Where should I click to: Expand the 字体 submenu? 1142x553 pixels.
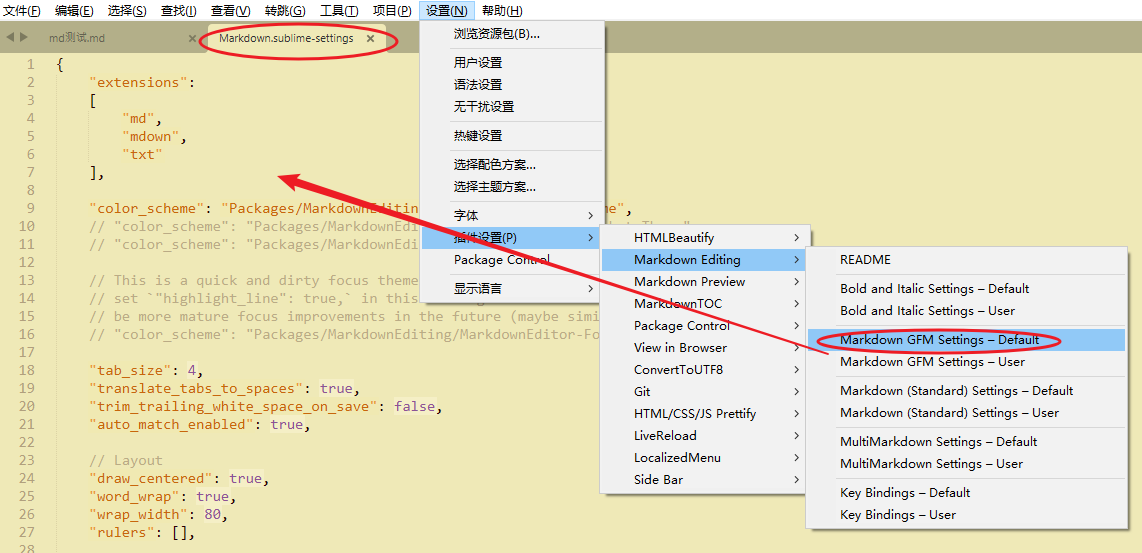pos(513,216)
